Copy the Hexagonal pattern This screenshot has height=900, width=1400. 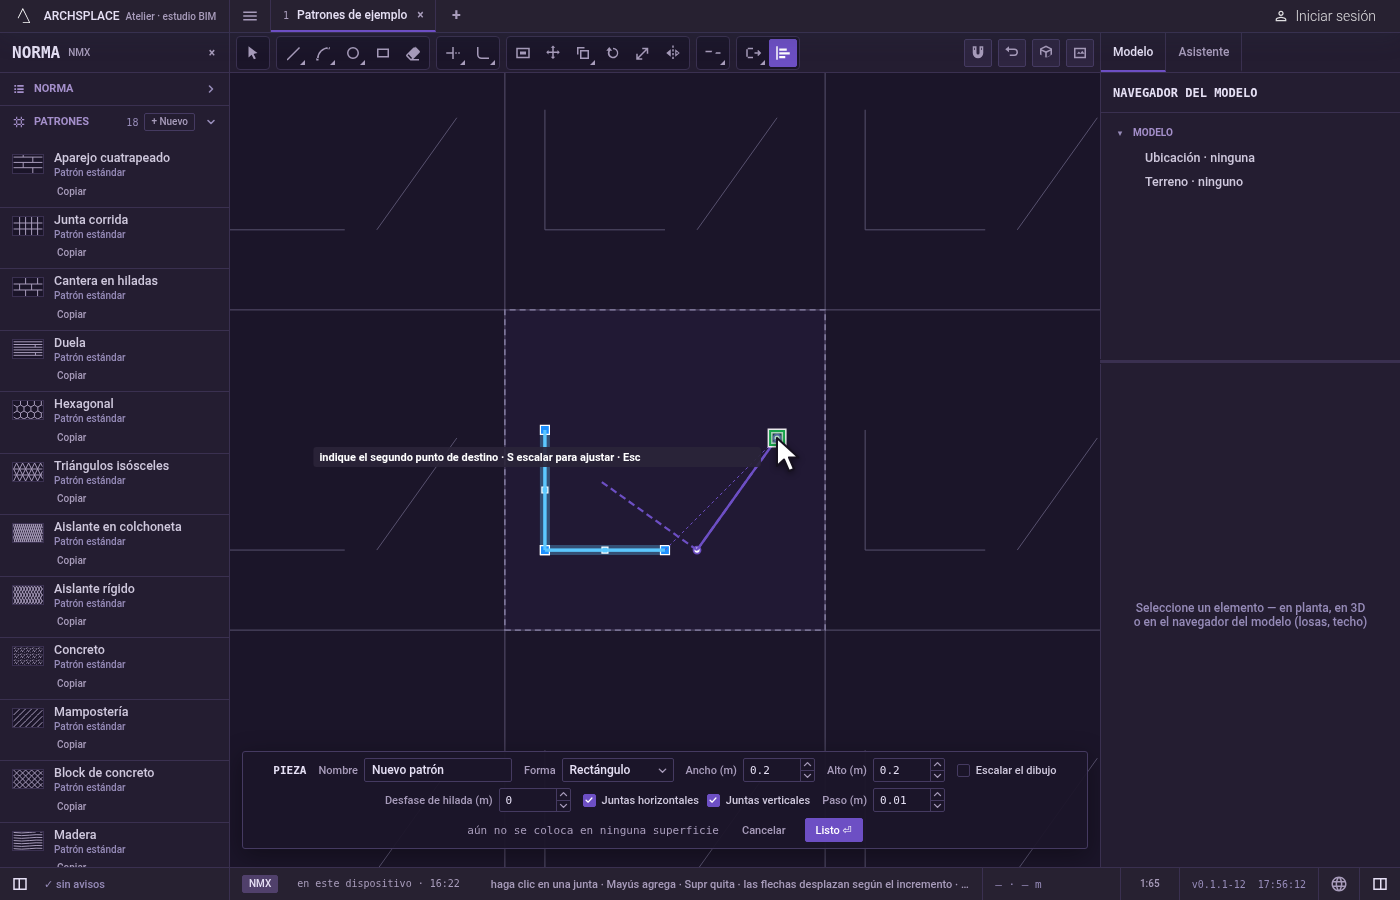click(71, 438)
